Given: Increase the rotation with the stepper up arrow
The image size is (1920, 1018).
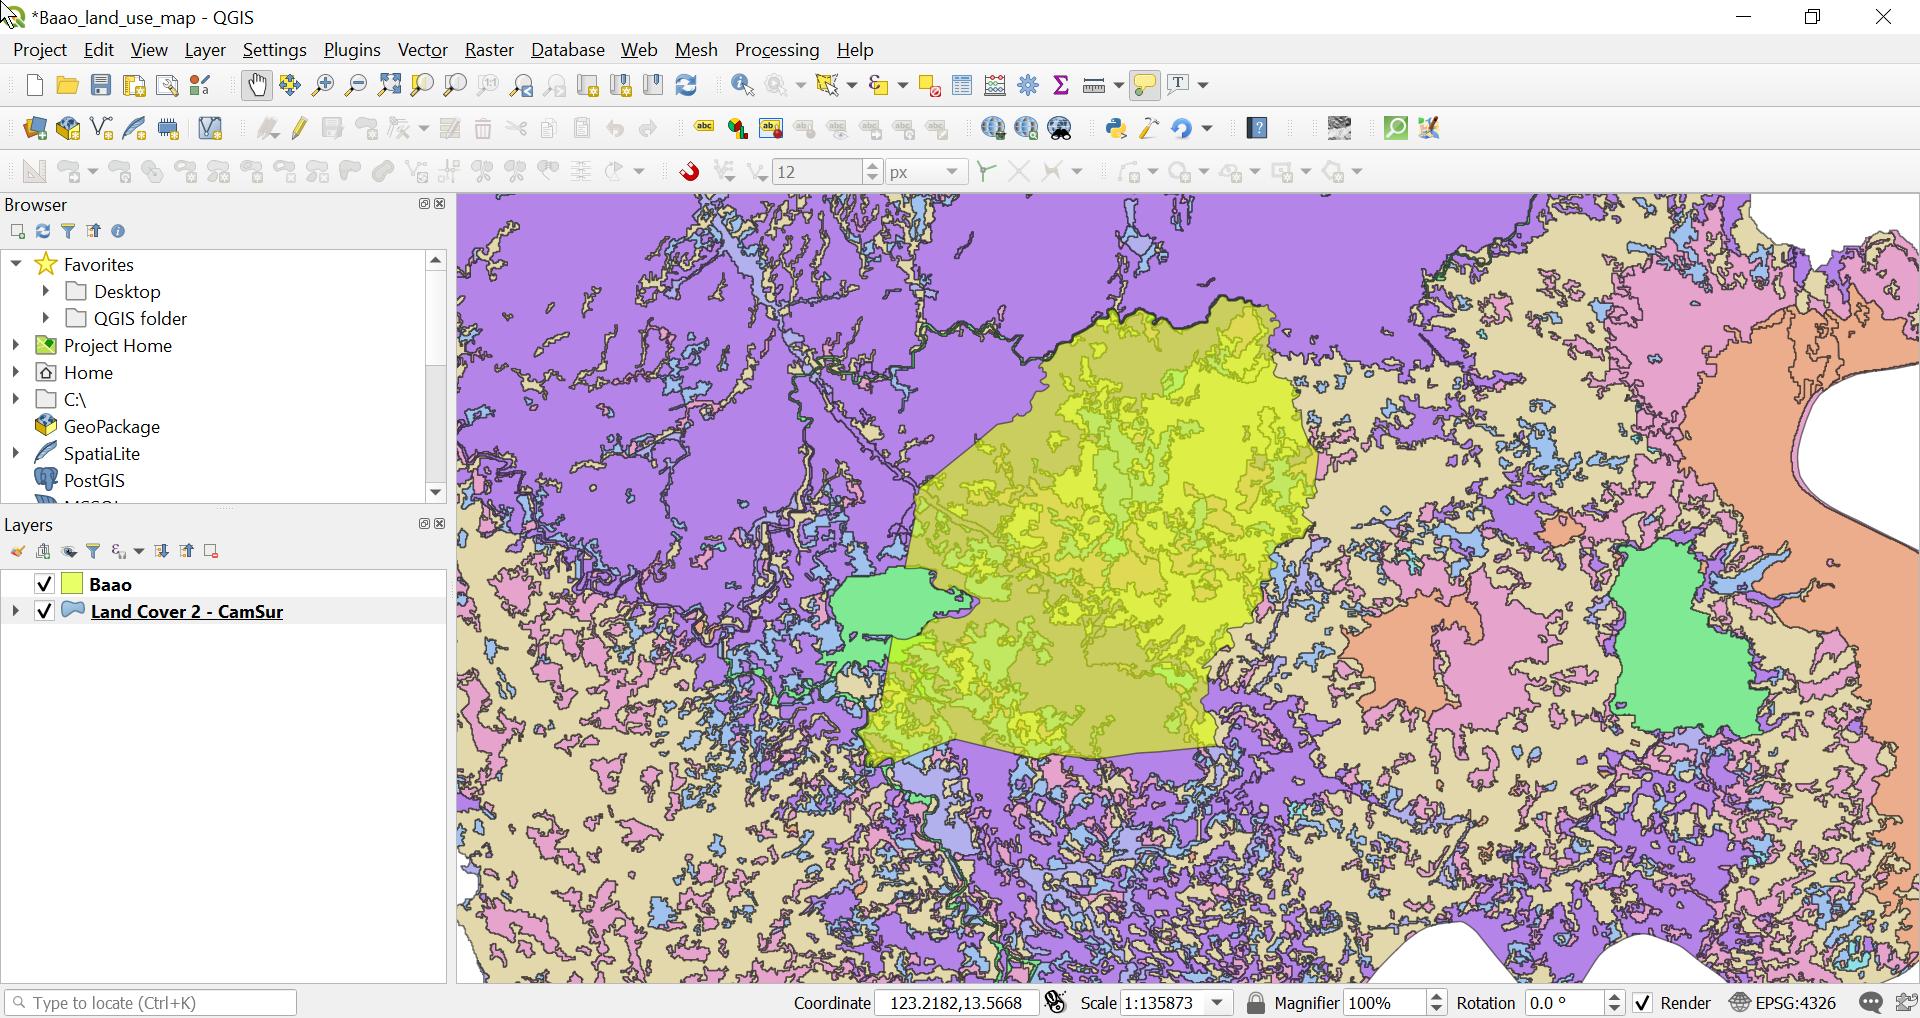Looking at the screenshot, I should pos(1614,997).
